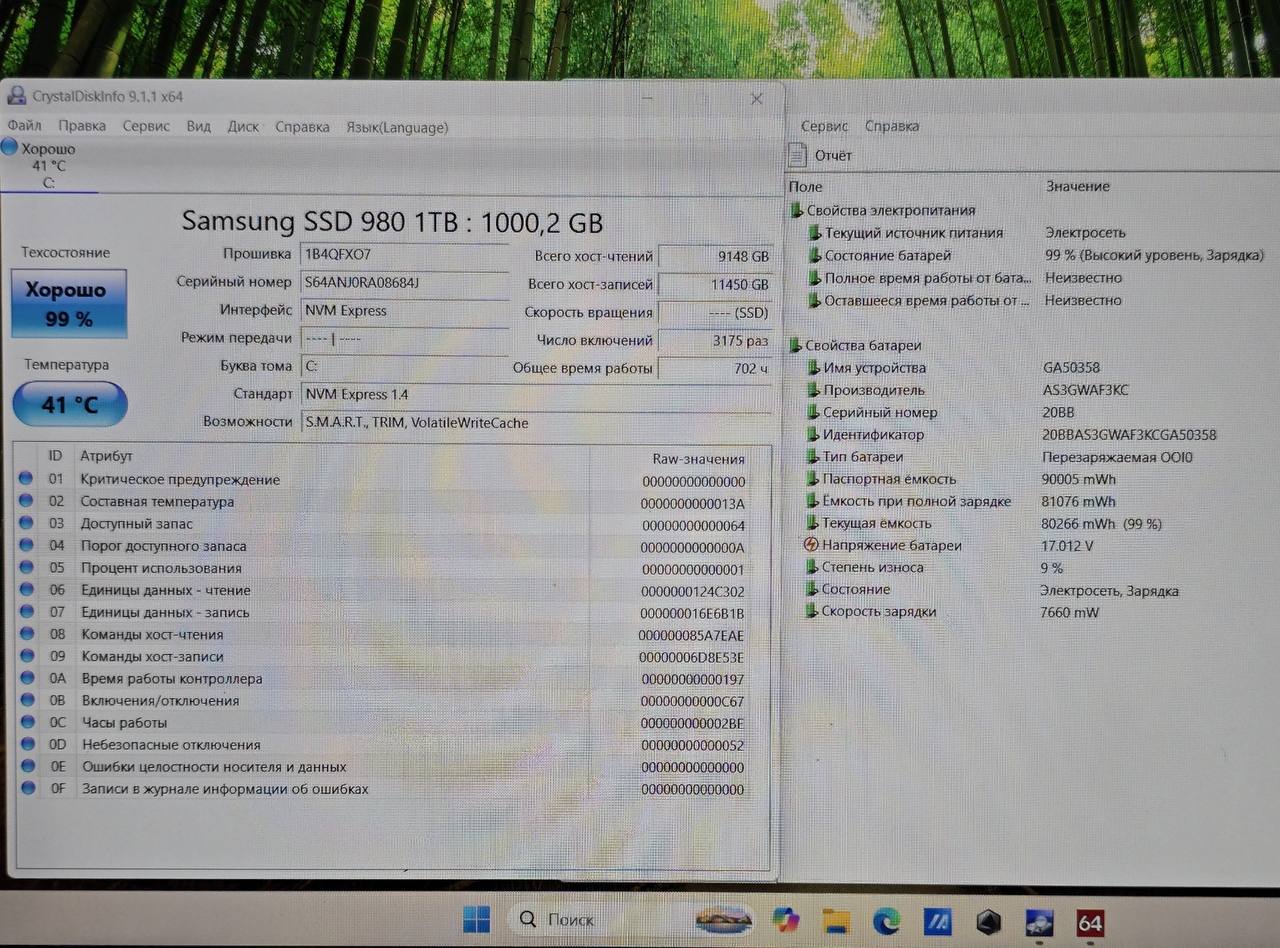Image resolution: width=1280 pixels, height=948 pixels.
Task: Click the Серийный номер field in CrystalDiskInfo
Action: pyautogui.click(x=405, y=282)
